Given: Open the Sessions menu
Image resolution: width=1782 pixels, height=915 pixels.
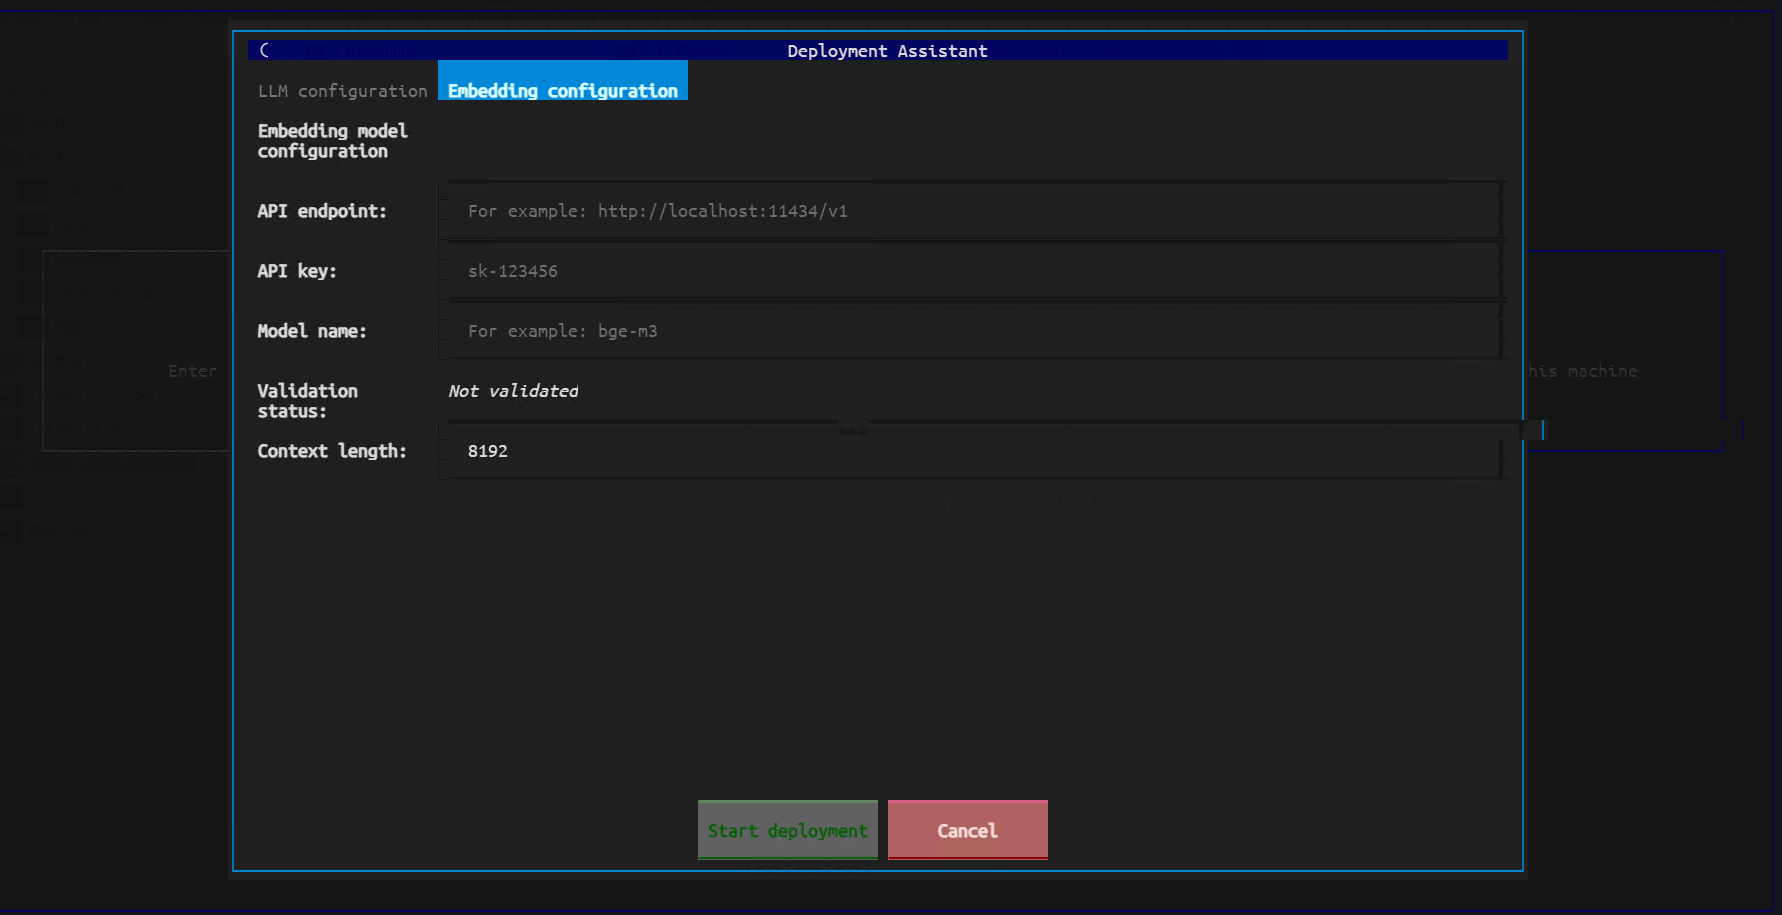Looking at the screenshot, I should (222, 20).
